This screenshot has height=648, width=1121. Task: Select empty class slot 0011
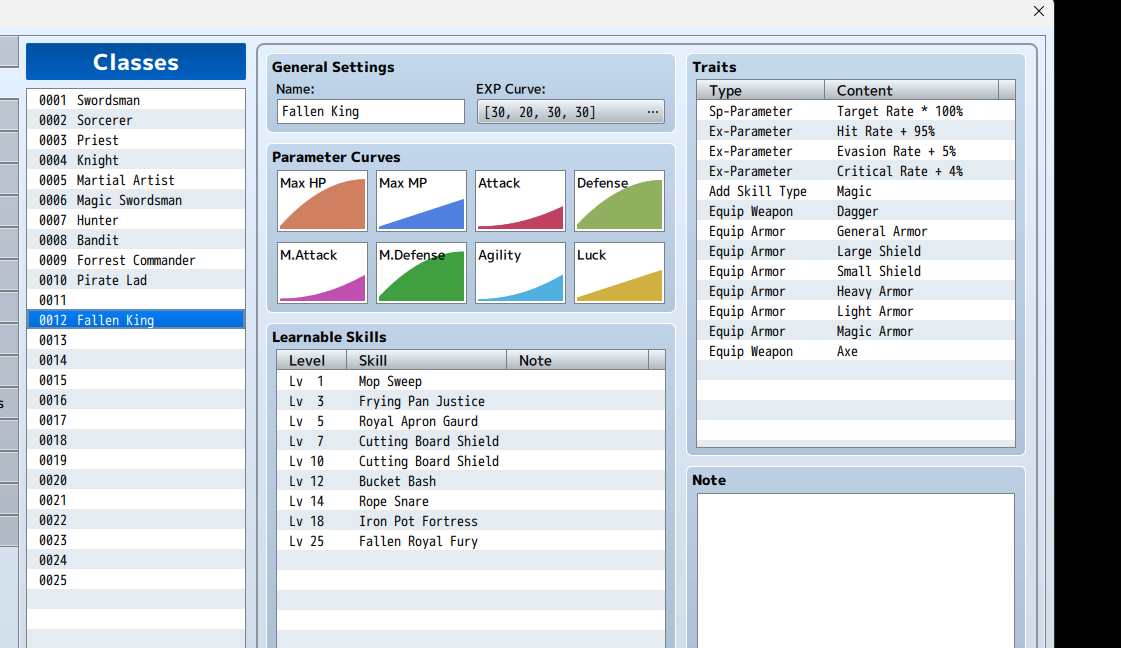pyautogui.click(x=136, y=300)
